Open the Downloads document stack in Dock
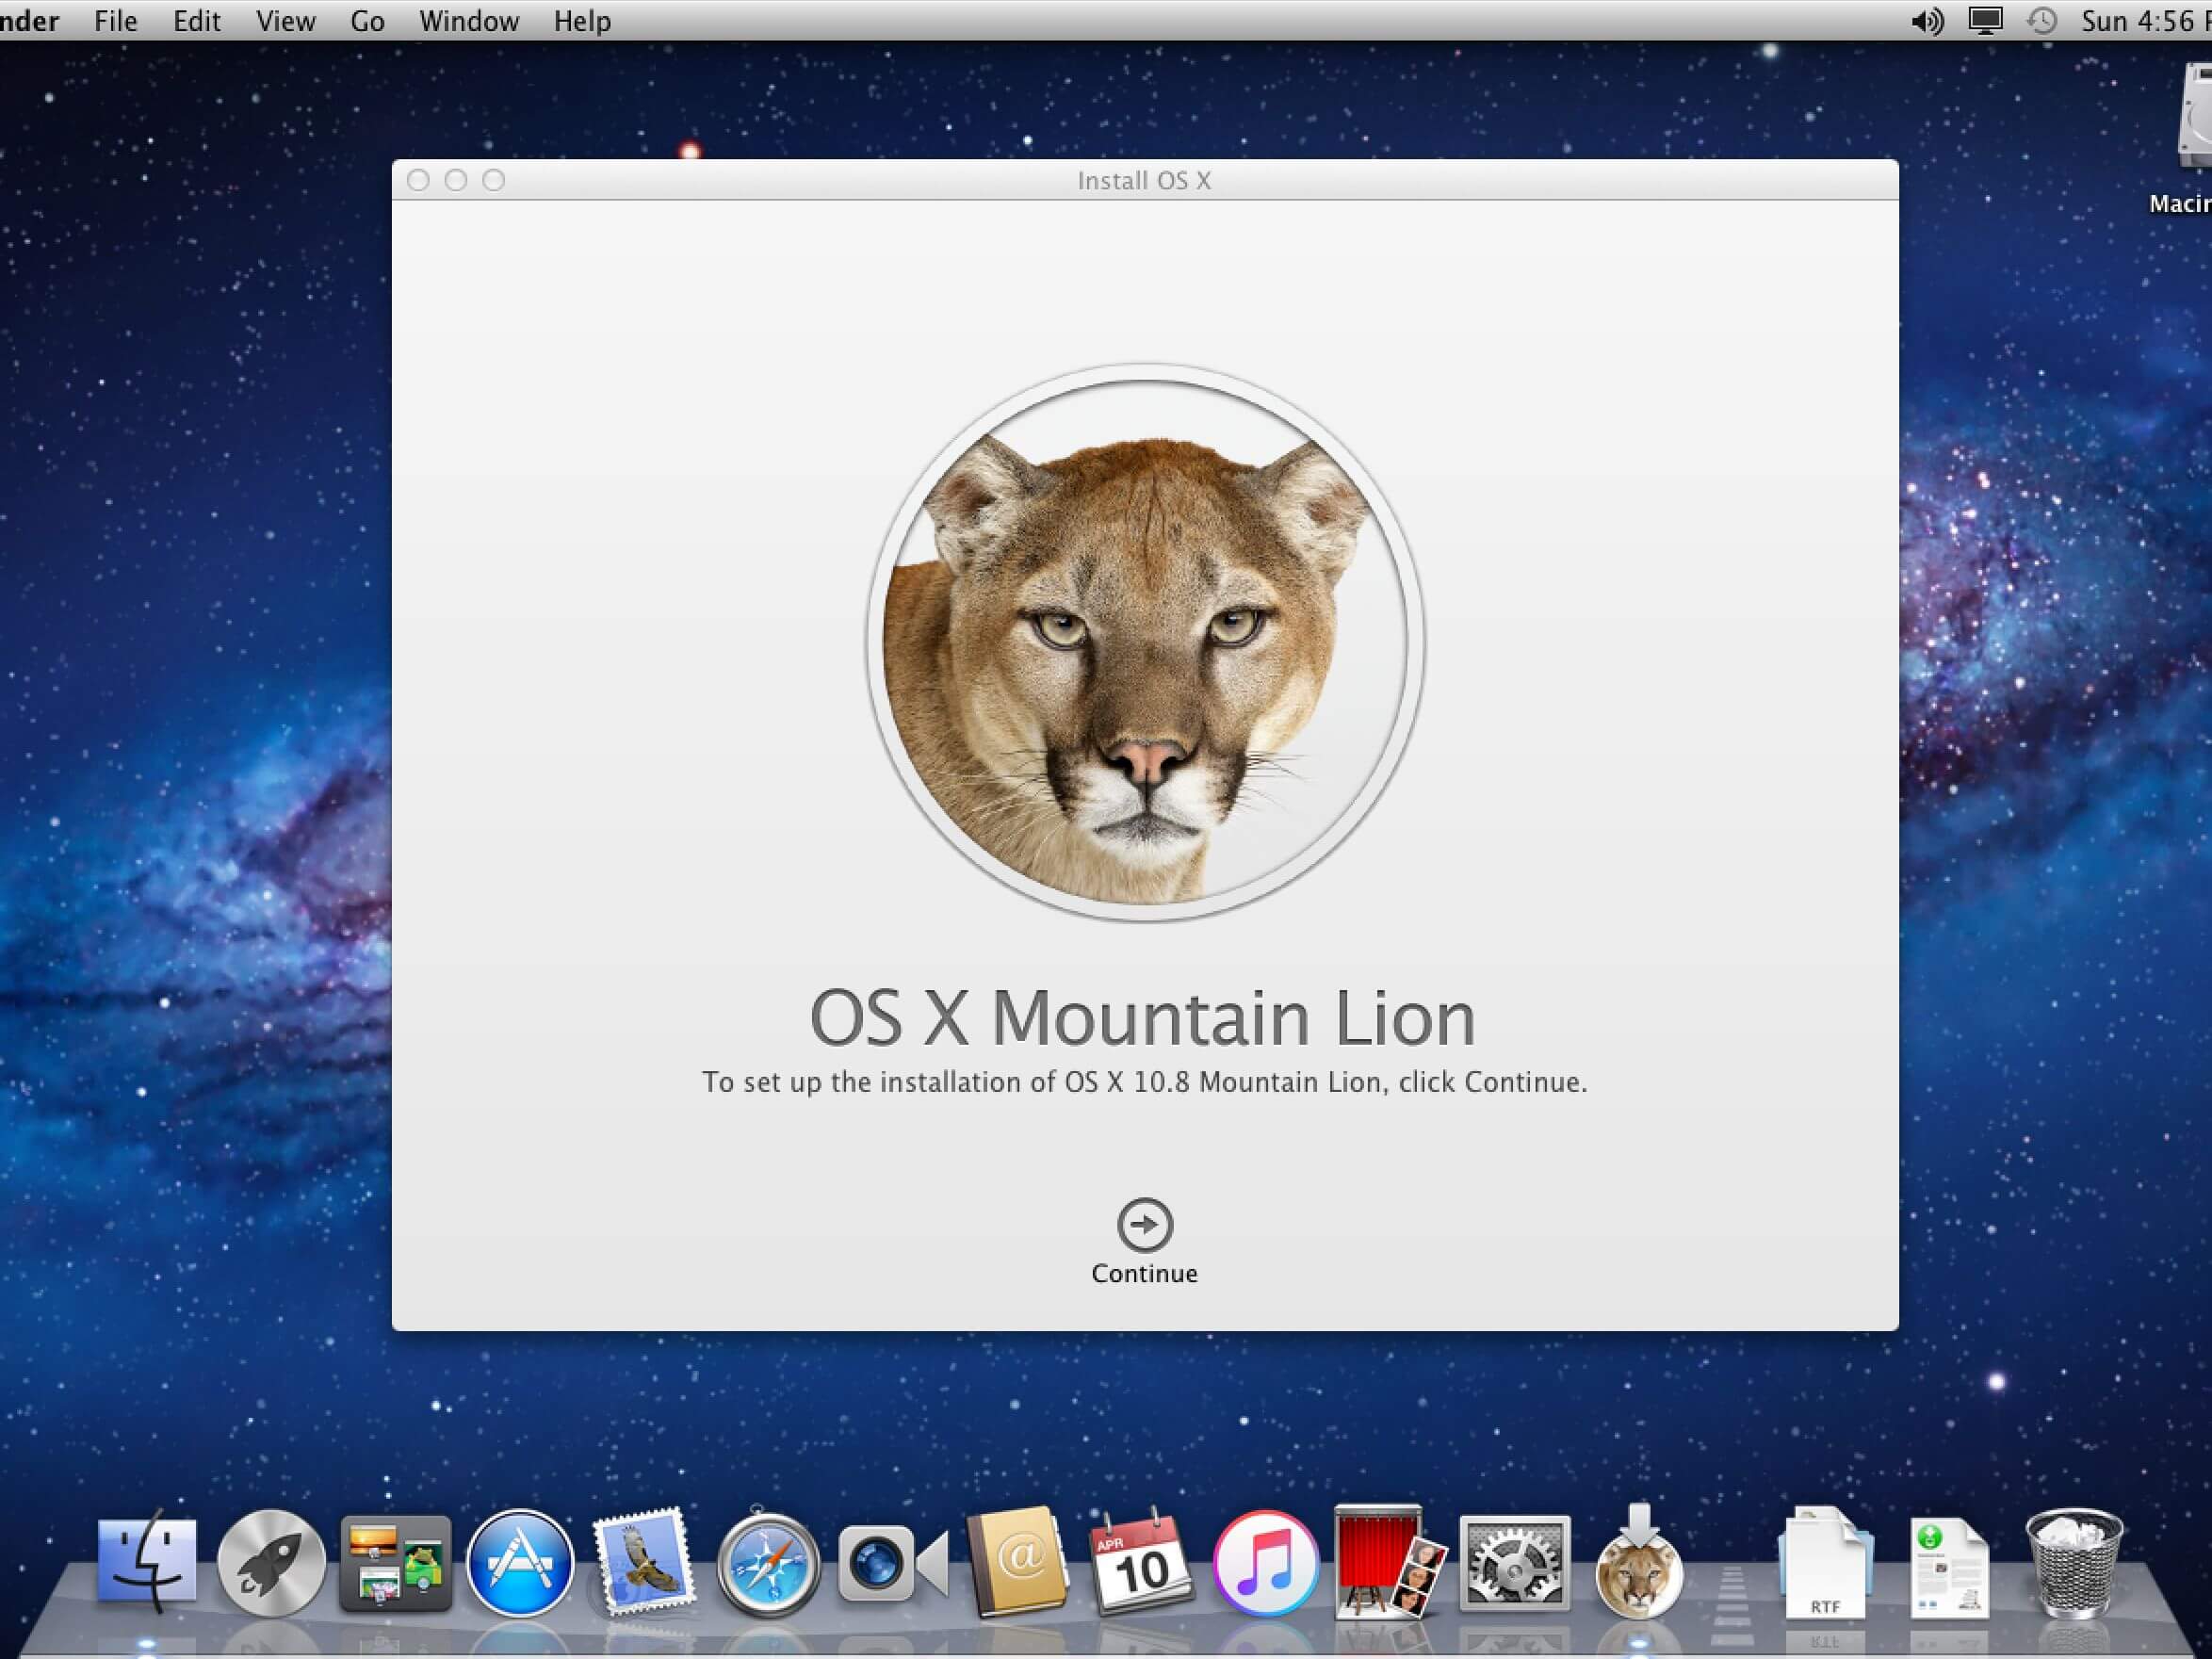The width and height of the screenshot is (2212, 1659). 1949,1567
